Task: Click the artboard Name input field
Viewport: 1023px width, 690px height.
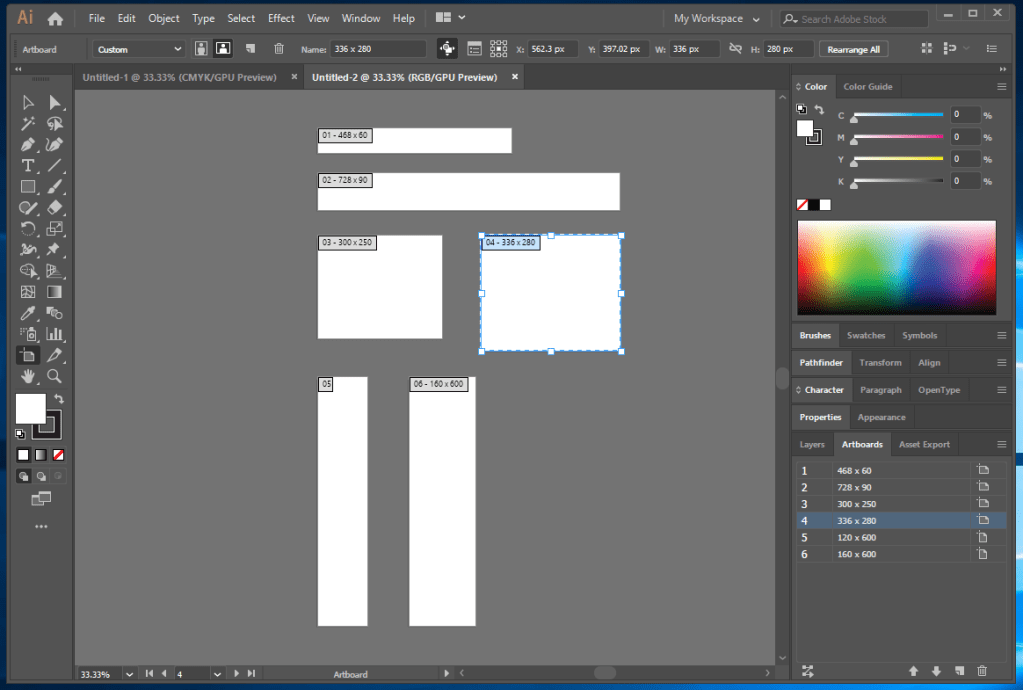Action: pyautogui.click(x=378, y=49)
